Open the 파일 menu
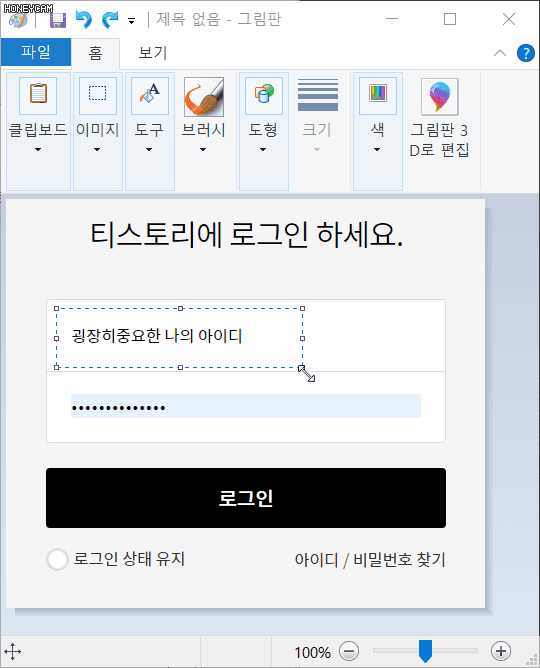Screen dimensions: 540x668 tap(36, 52)
